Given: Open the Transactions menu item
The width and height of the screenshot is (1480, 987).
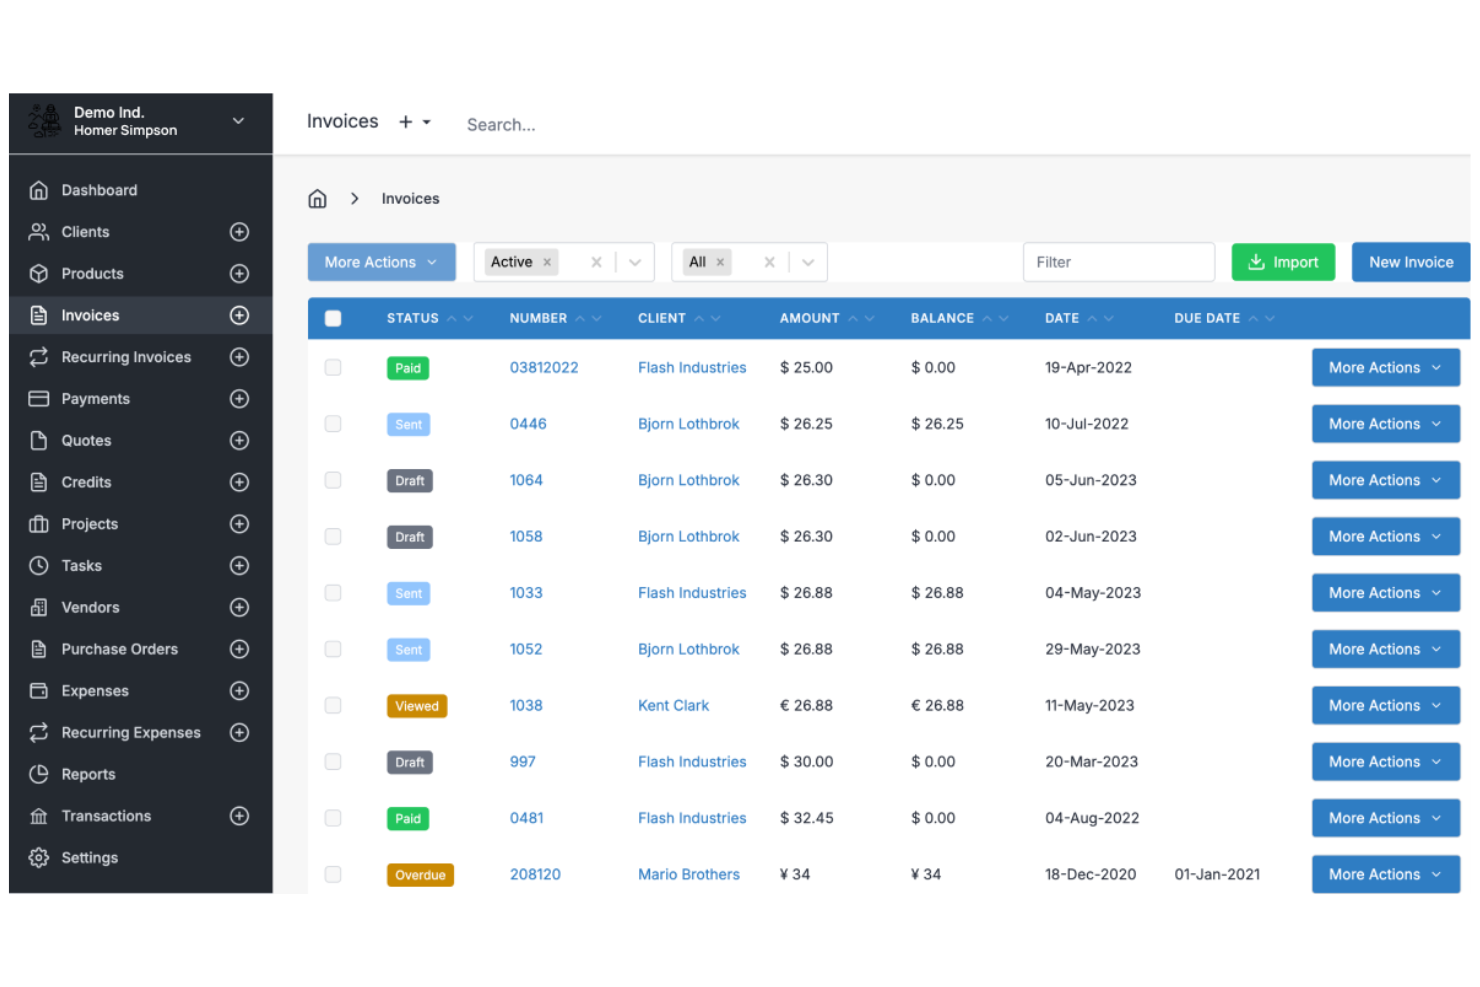Looking at the screenshot, I should (106, 815).
